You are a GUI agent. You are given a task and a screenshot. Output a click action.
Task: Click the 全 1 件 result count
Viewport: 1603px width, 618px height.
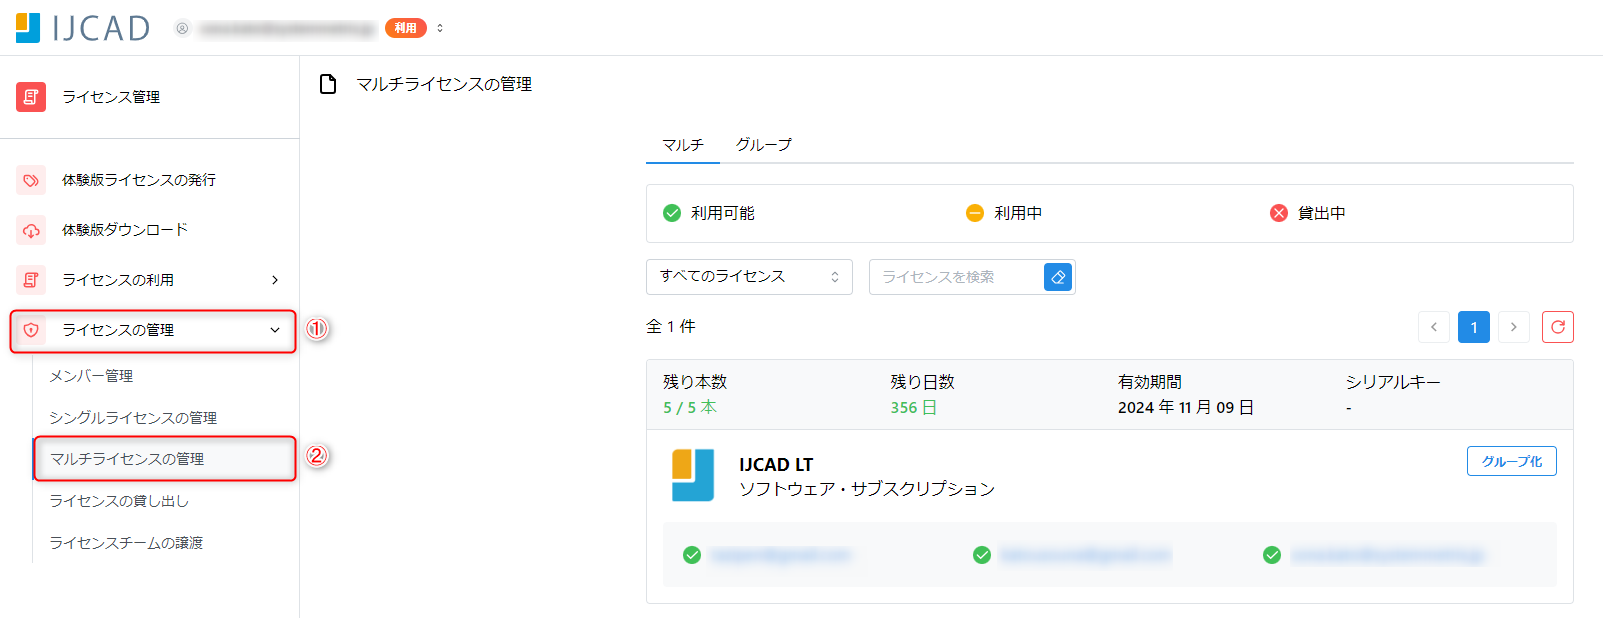pos(671,327)
